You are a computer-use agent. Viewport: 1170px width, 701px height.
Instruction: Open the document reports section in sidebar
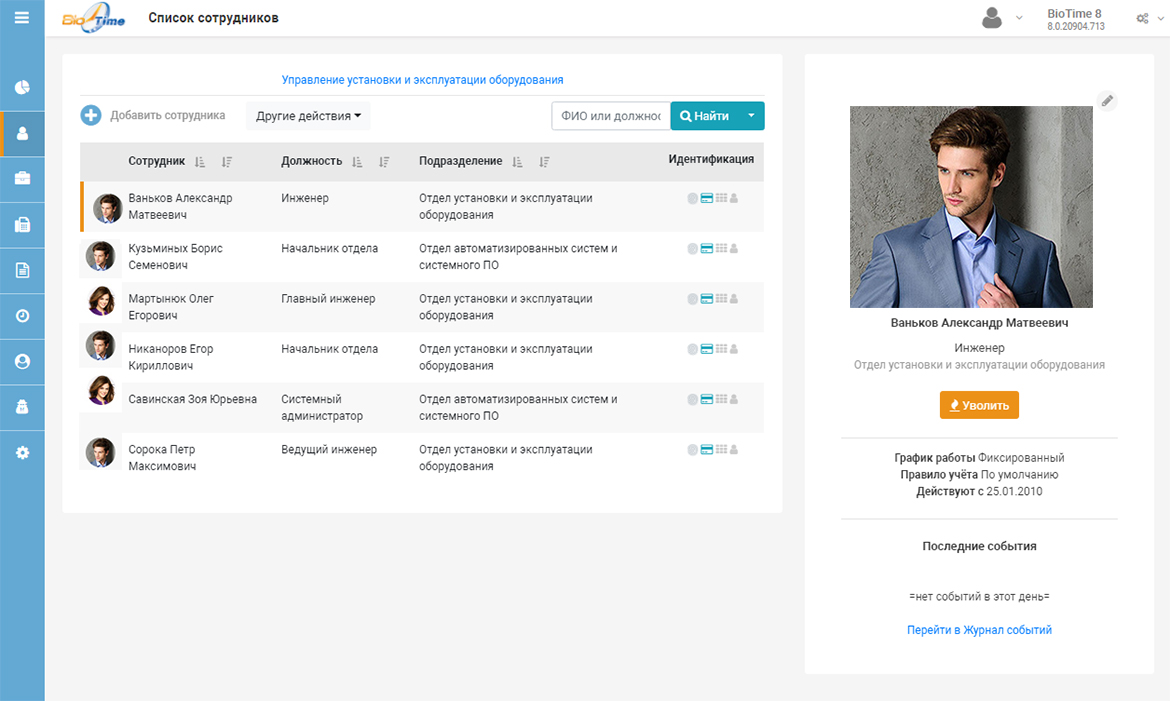22,270
